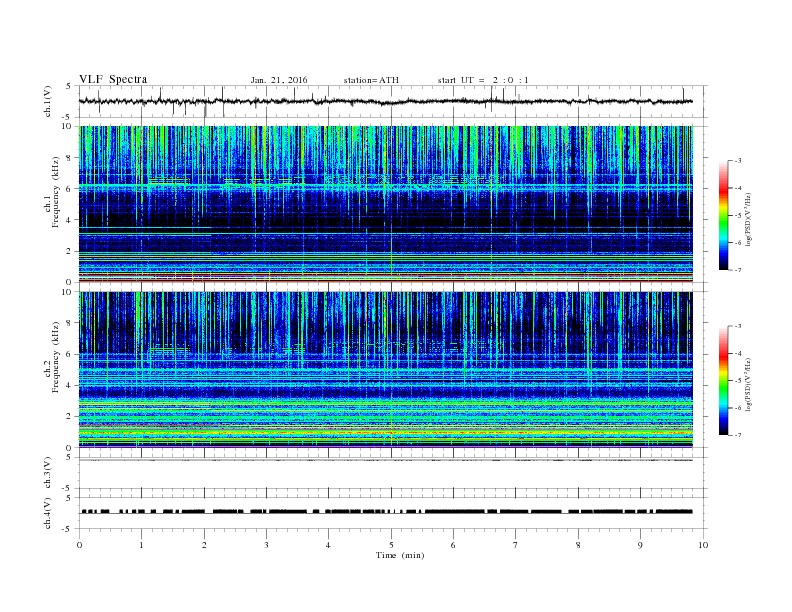The width and height of the screenshot is (792, 612).
Task: Click the "VLF Spectra" plot title
Action: click(x=113, y=79)
